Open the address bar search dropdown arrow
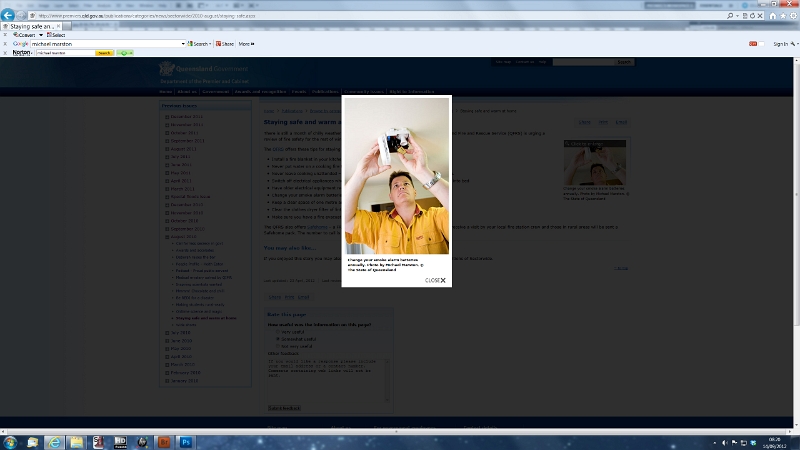This screenshot has width=800, height=450. pyautogui.click(x=737, y=16)
